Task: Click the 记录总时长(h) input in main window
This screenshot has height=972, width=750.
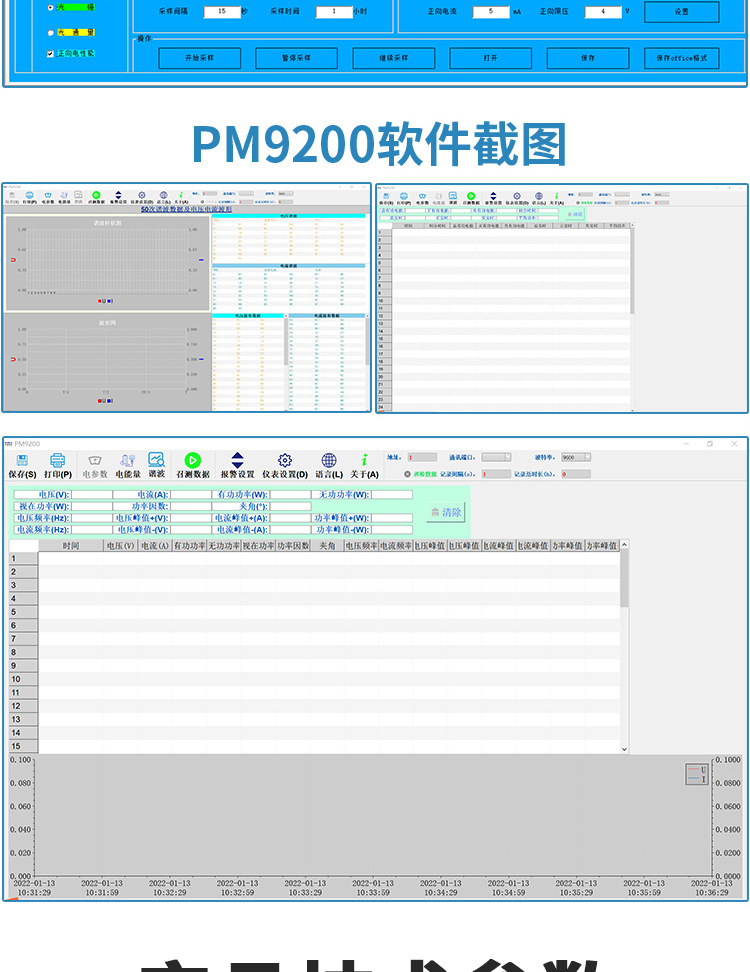Action: [x=576, y=474]
